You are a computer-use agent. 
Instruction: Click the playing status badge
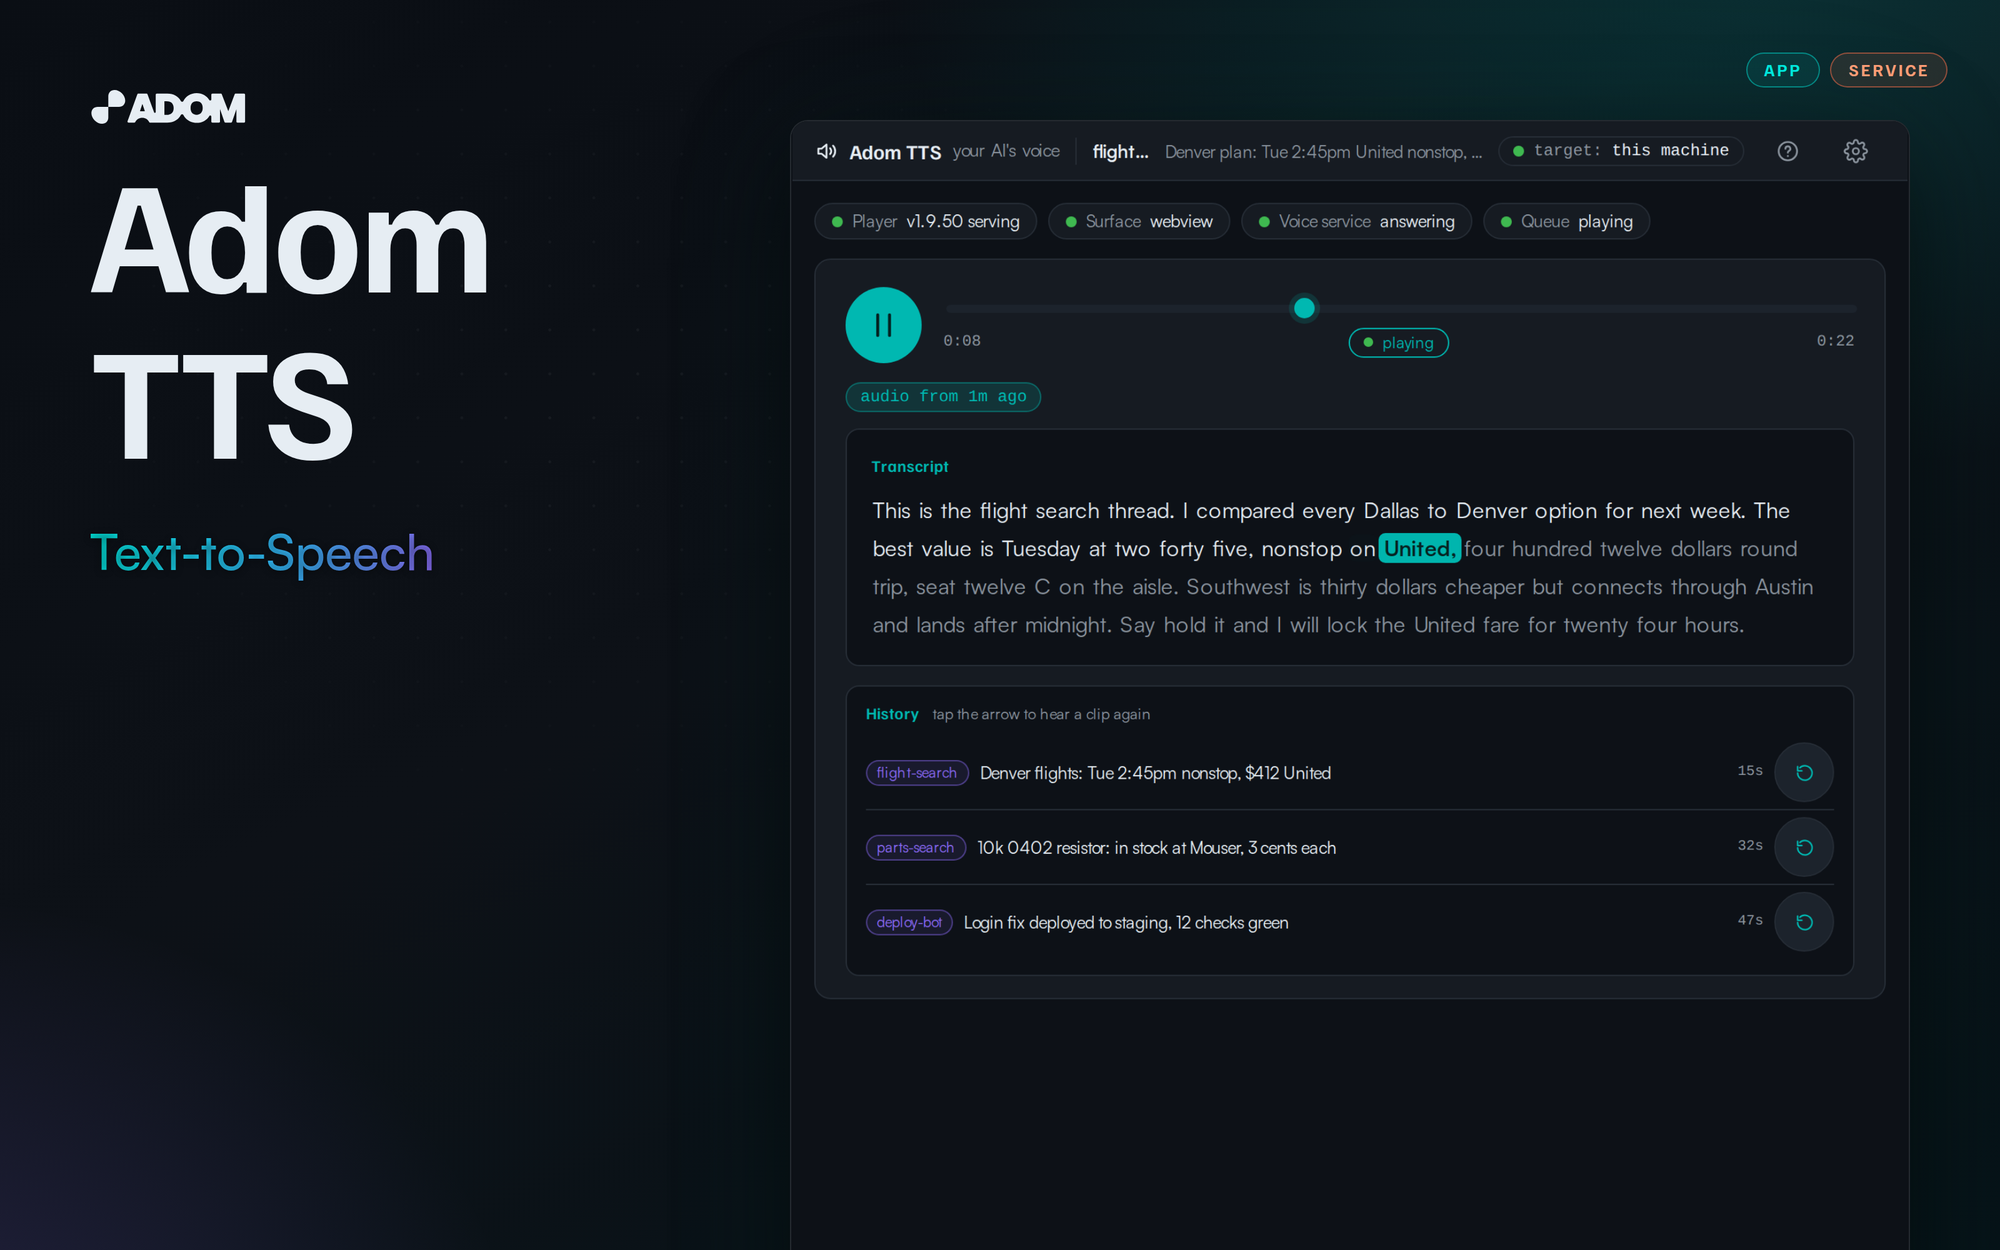1399,343
